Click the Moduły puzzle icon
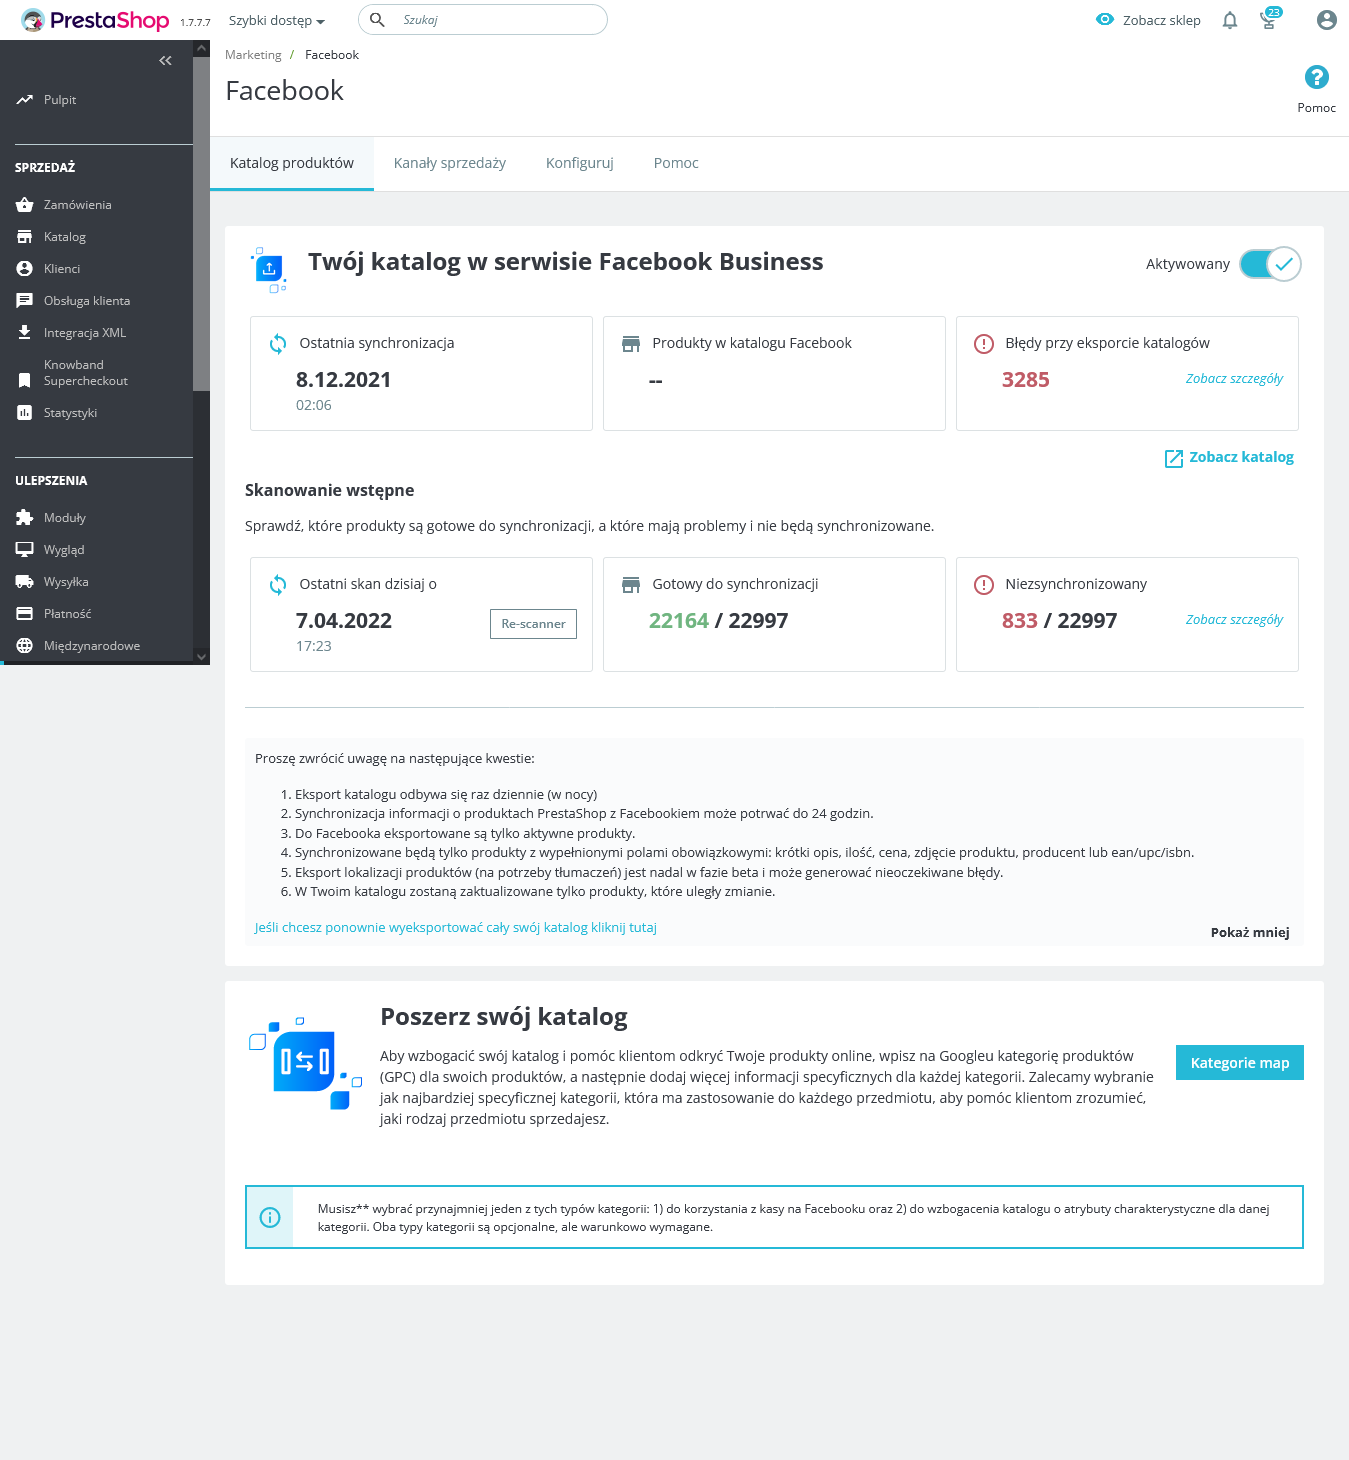The image size is (1349, 1460). 25,518
